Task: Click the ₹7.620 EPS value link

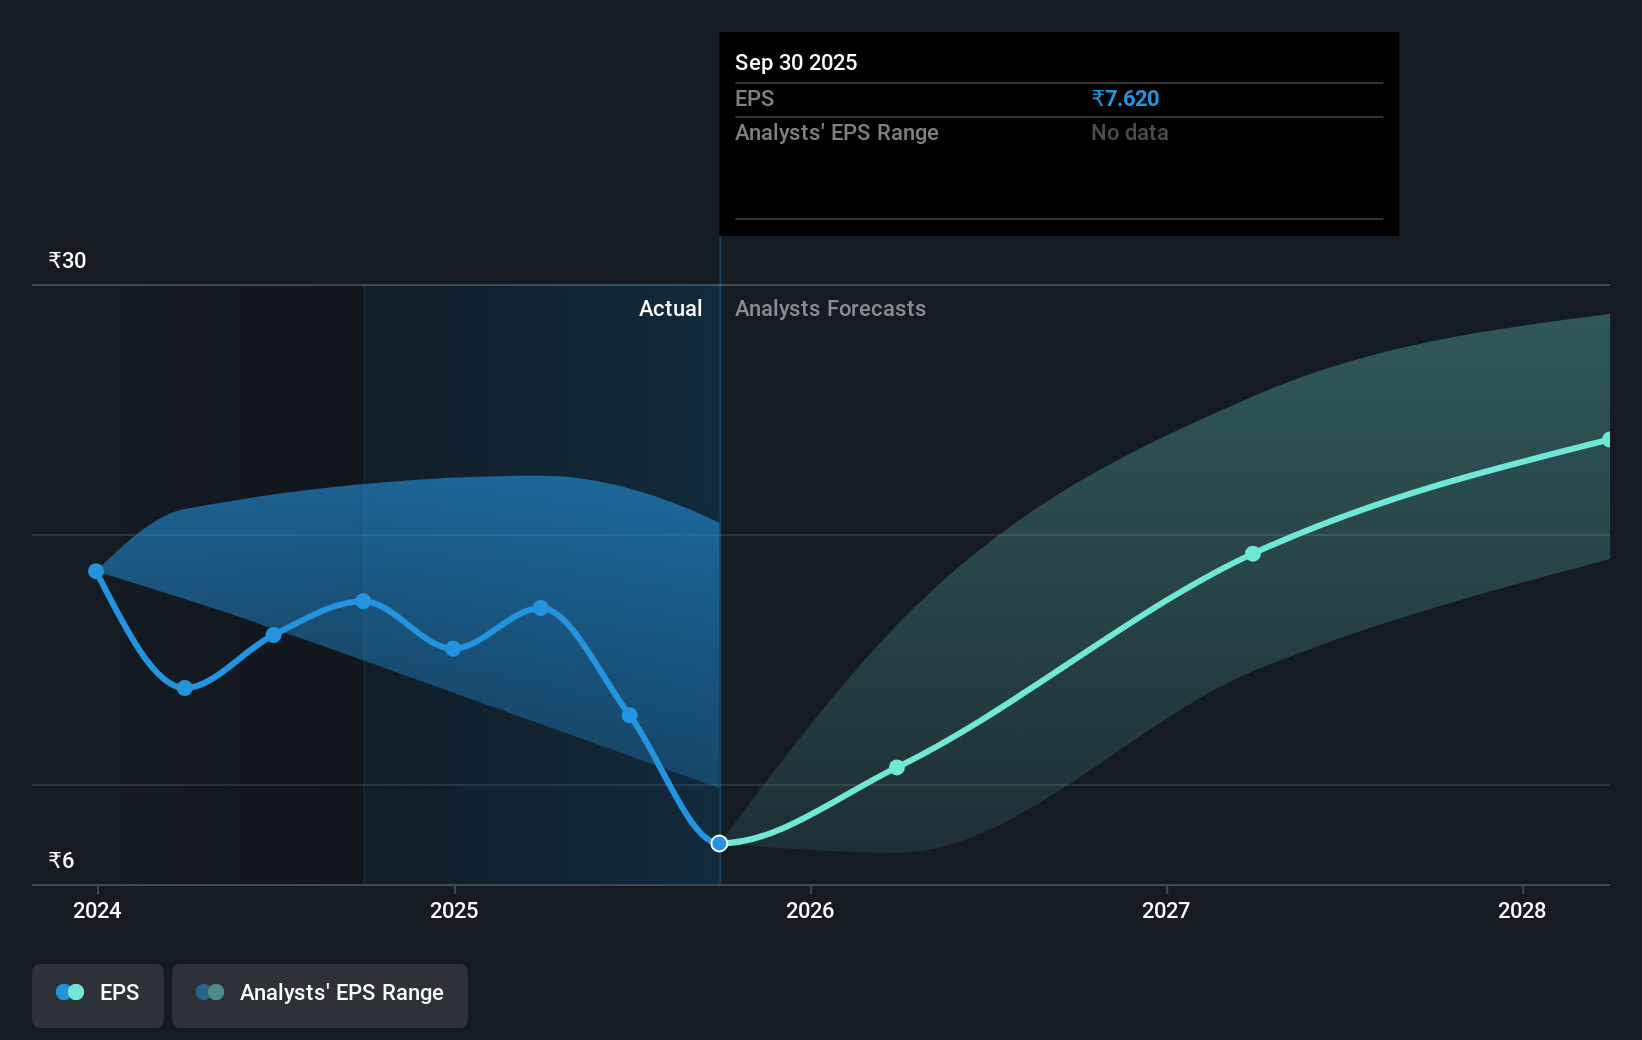Action: coord(1124,98)
